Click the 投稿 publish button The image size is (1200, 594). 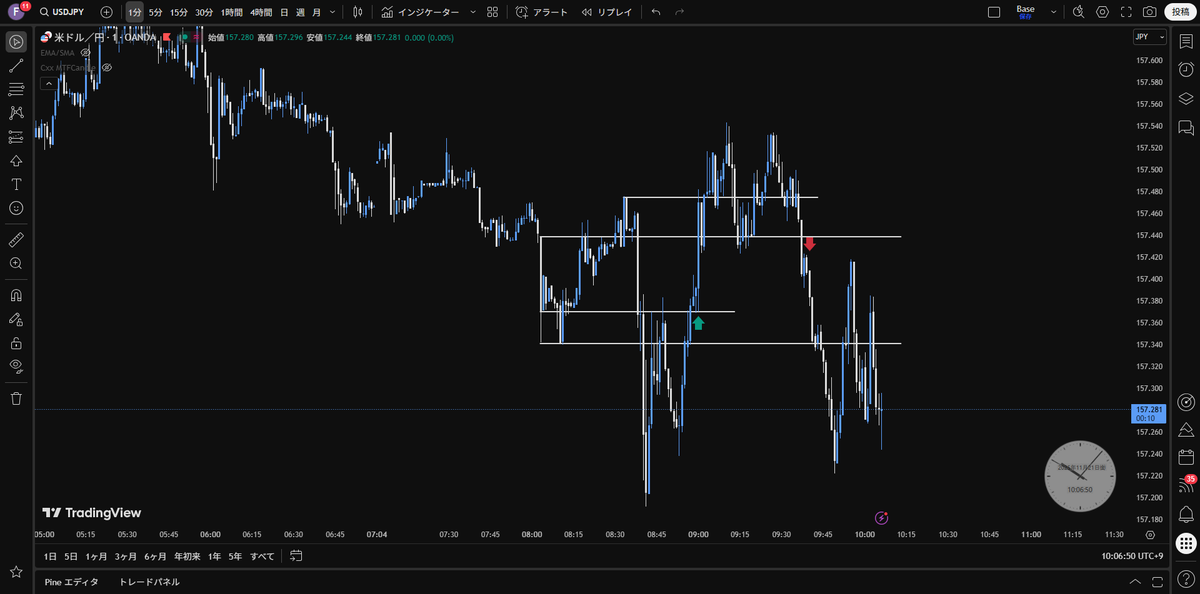click(x=1181, y=12)
